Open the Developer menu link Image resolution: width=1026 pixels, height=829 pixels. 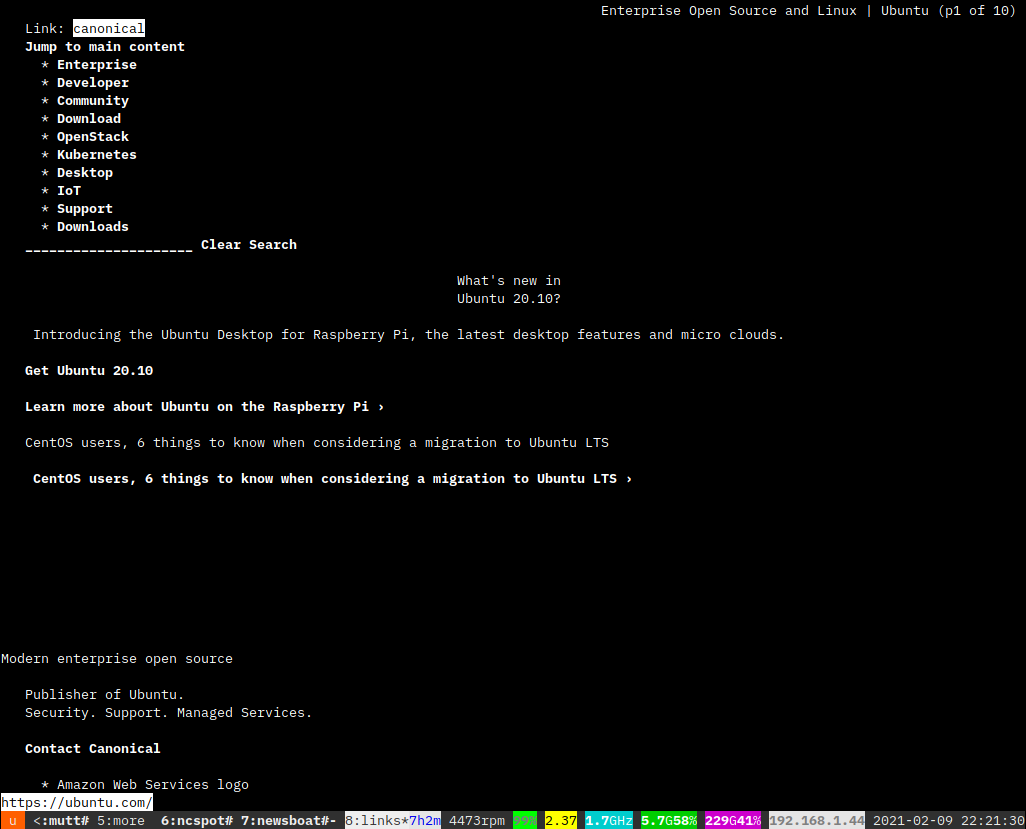[x=93, y=82]
